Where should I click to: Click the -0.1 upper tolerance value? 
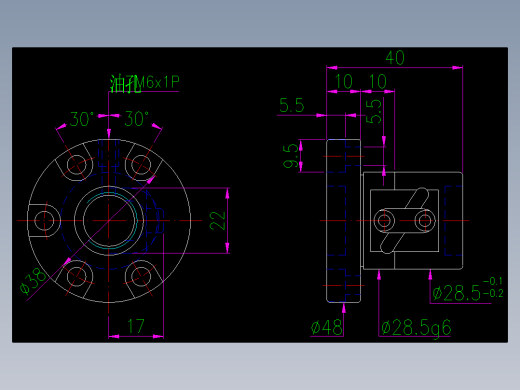(x=493, y=281)
